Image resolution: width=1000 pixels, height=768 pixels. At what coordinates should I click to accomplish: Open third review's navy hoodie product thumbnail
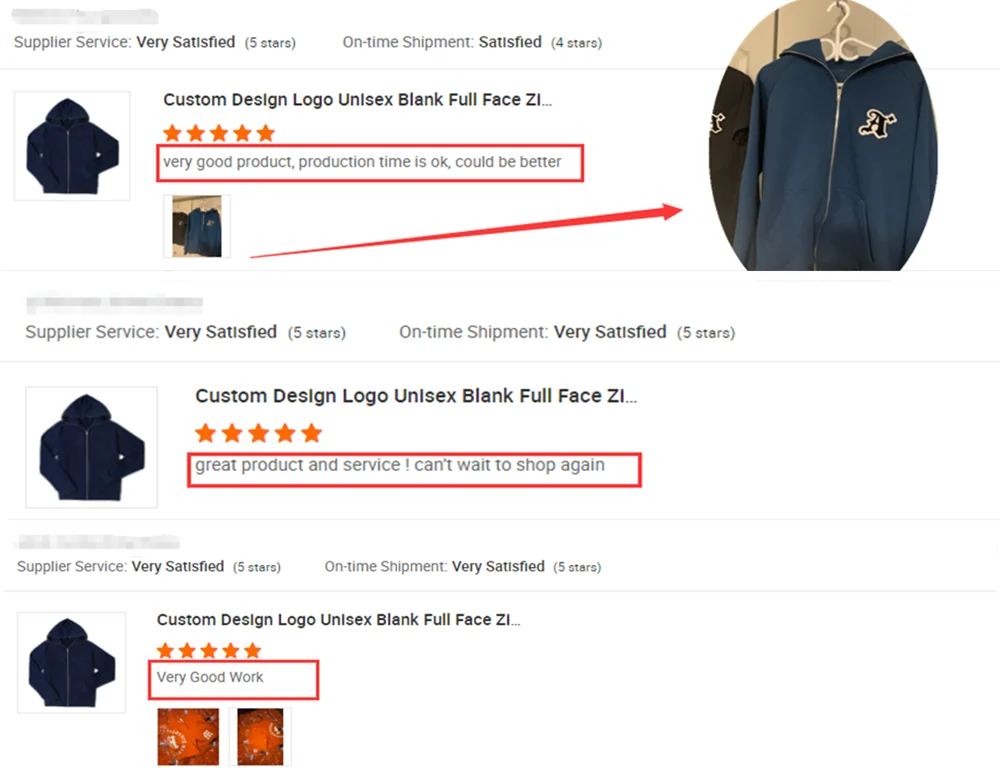71,663
